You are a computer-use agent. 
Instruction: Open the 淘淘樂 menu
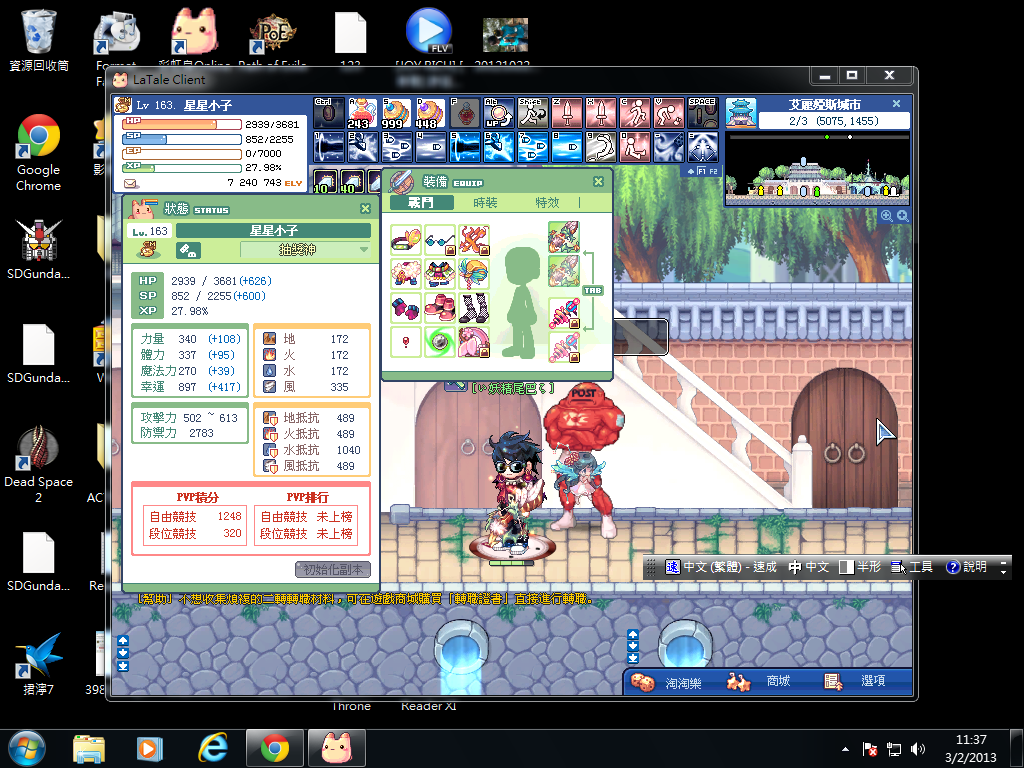[666, 682]
